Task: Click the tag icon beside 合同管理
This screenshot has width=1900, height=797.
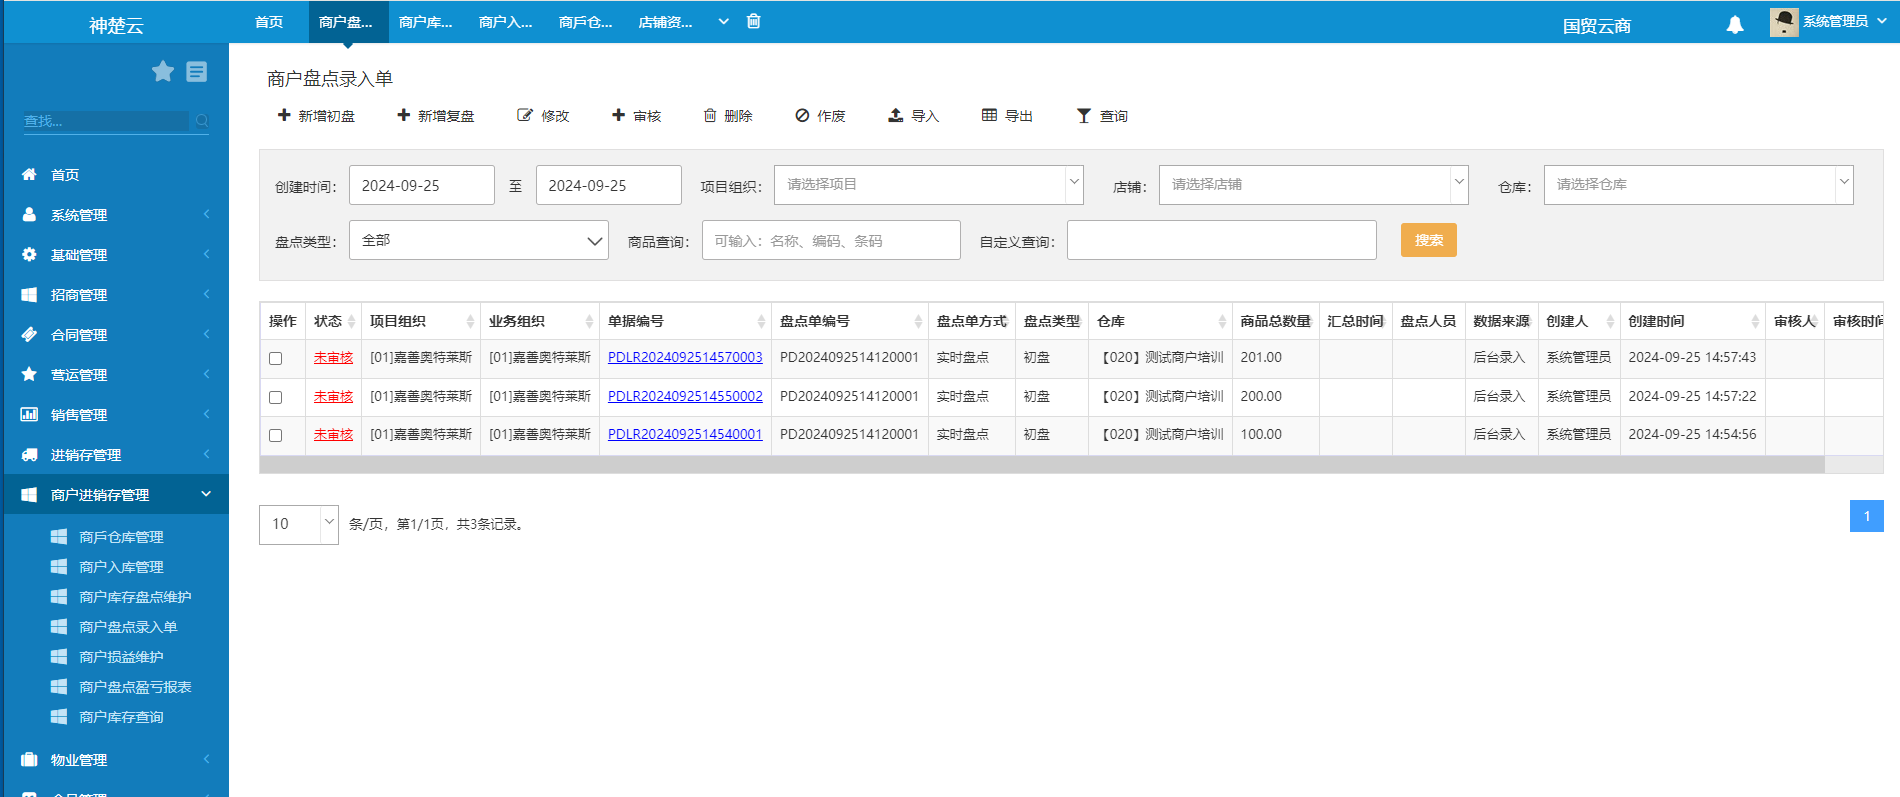Action: (x=29, y=334)
